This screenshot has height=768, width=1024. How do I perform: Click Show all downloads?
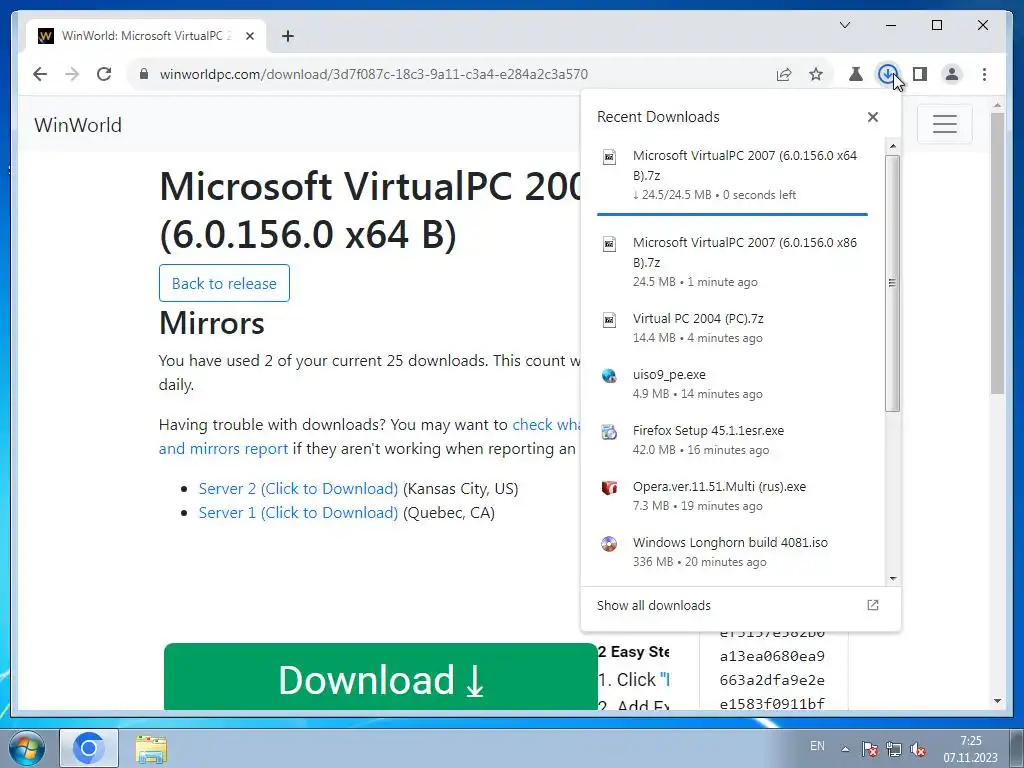(x=654, y=605)
